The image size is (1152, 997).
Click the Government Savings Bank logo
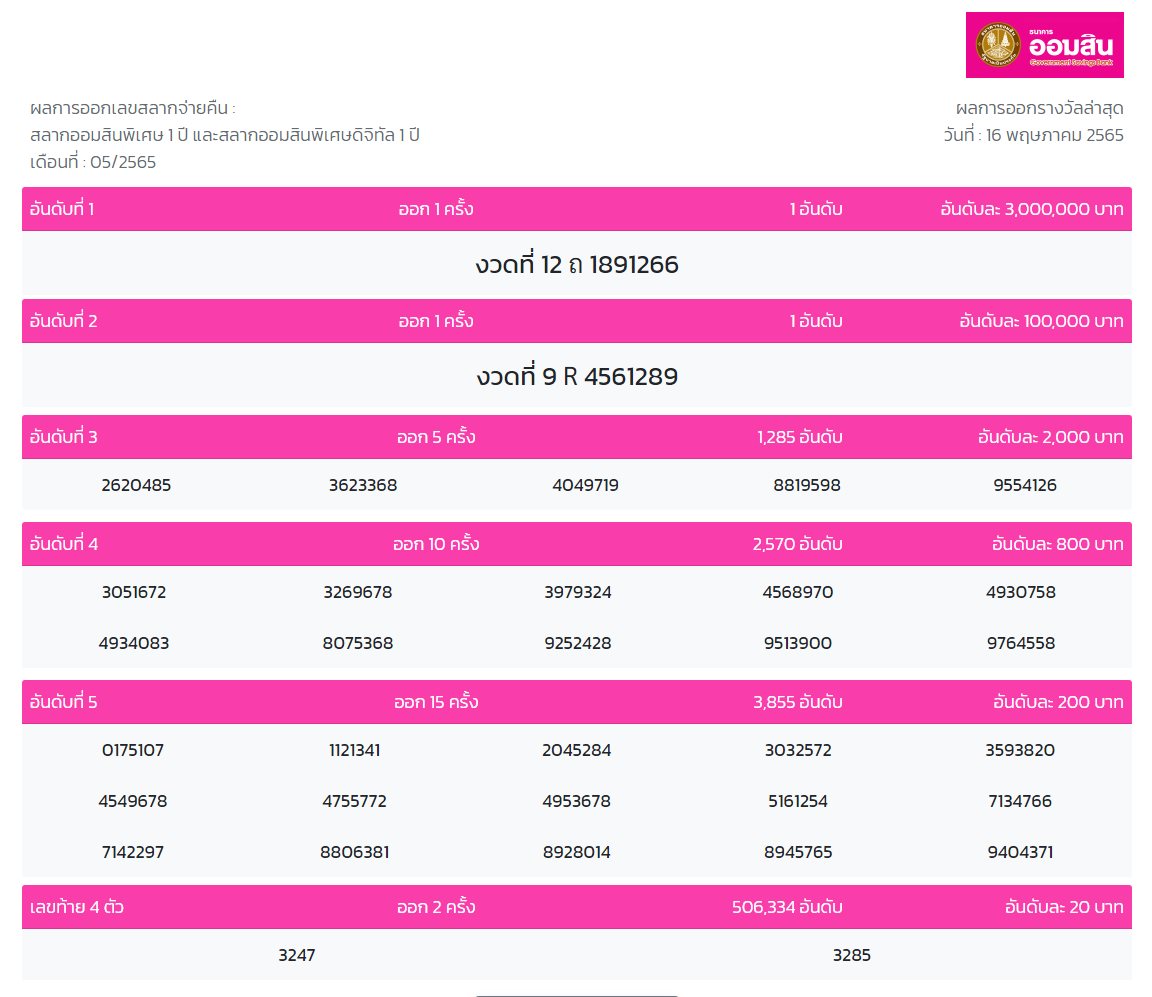[x=1044, y=45]
